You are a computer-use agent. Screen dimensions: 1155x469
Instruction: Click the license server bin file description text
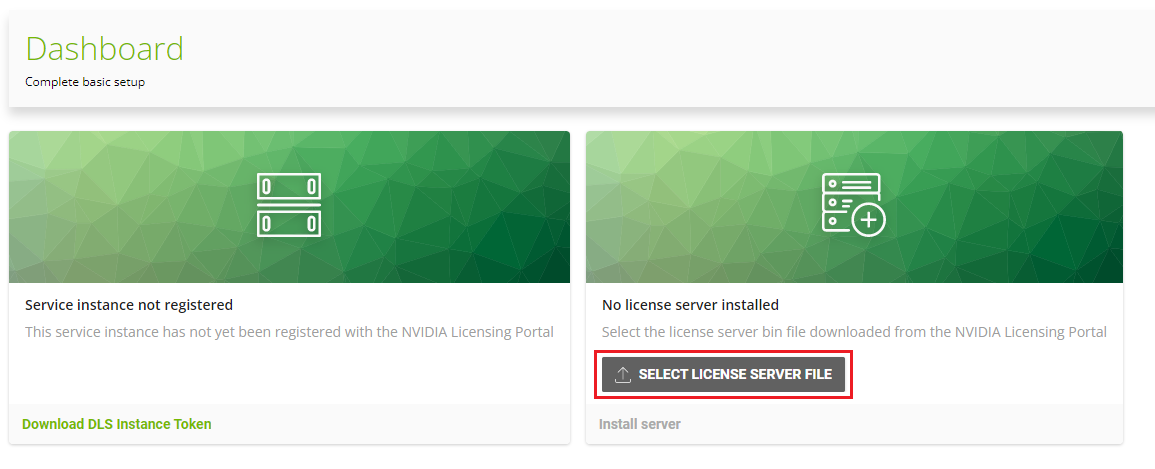pos(853,332)
